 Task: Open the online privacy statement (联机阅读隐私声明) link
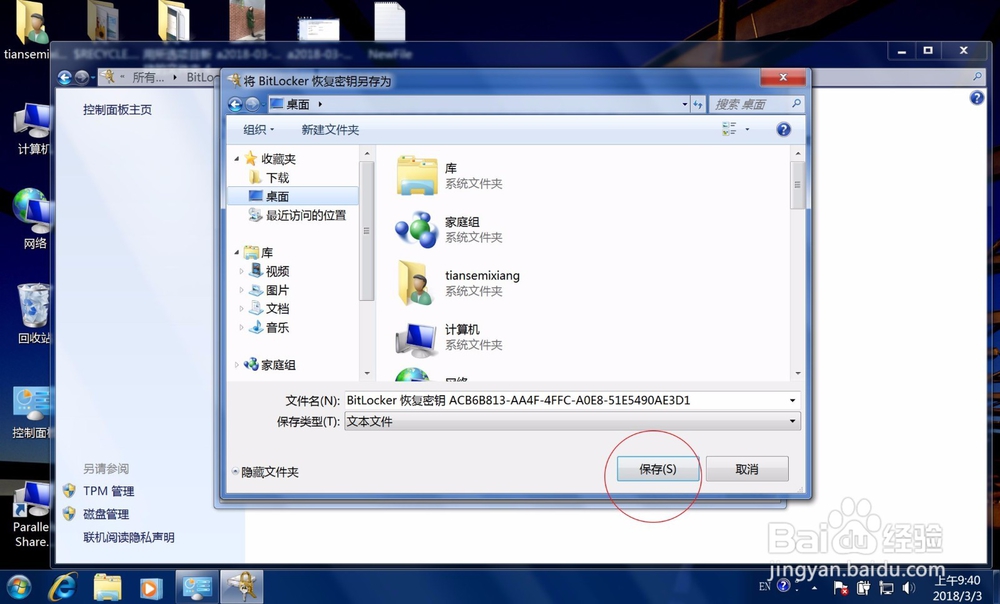(129, 537)
